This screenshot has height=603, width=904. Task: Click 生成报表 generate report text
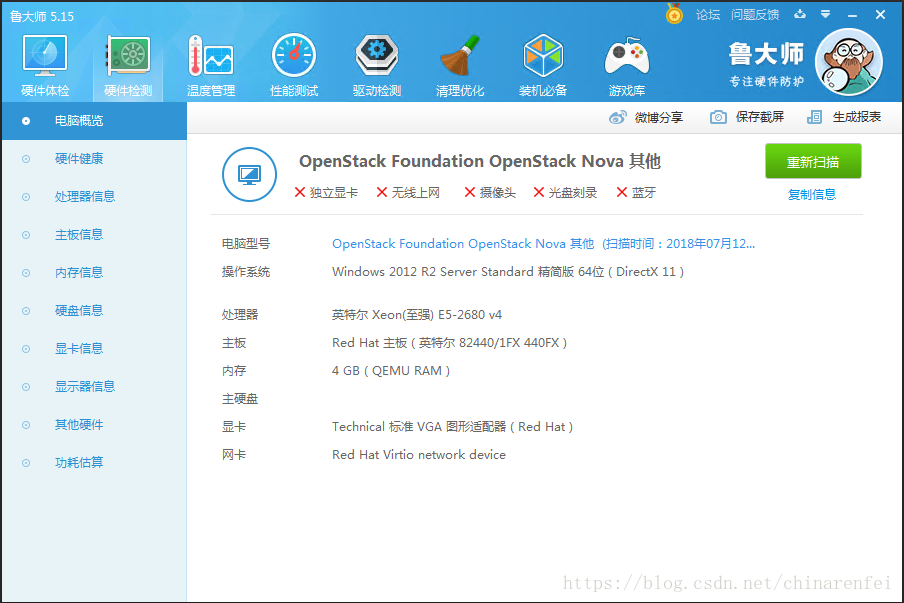point(856,117)
